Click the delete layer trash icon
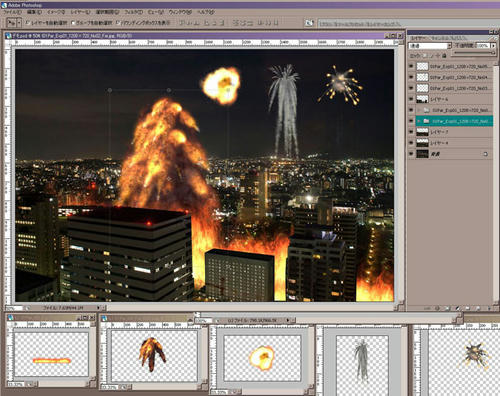Image resolution: width=500 pixels, height=396 pixels. [489, 308]
